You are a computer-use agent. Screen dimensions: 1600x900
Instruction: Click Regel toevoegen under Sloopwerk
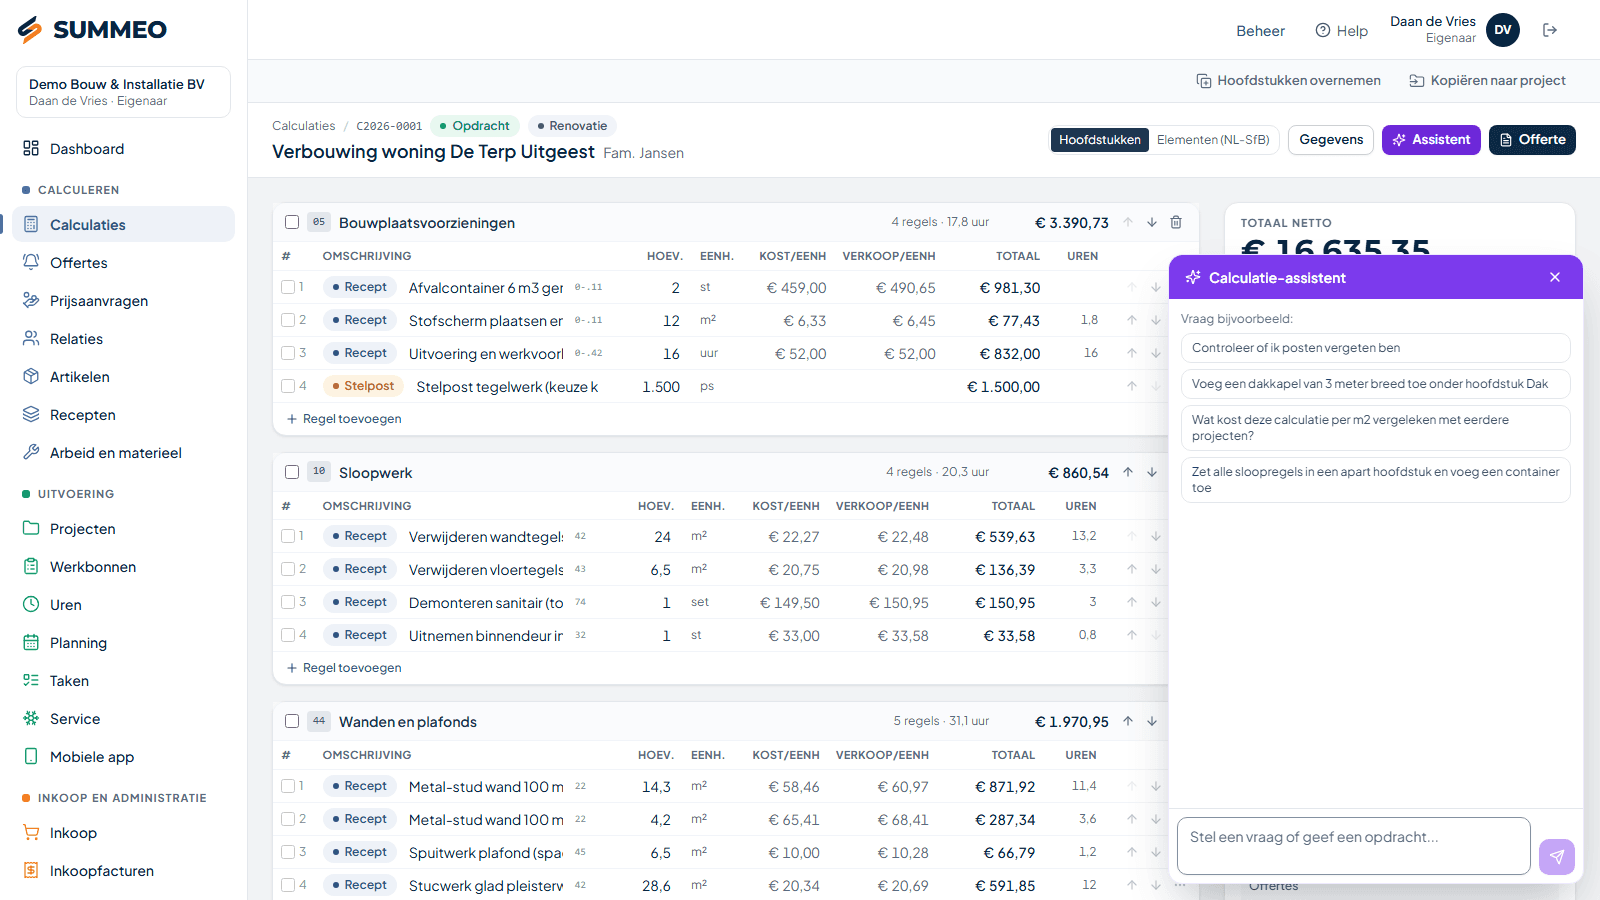pyautogui.click(x=344, y=668)
